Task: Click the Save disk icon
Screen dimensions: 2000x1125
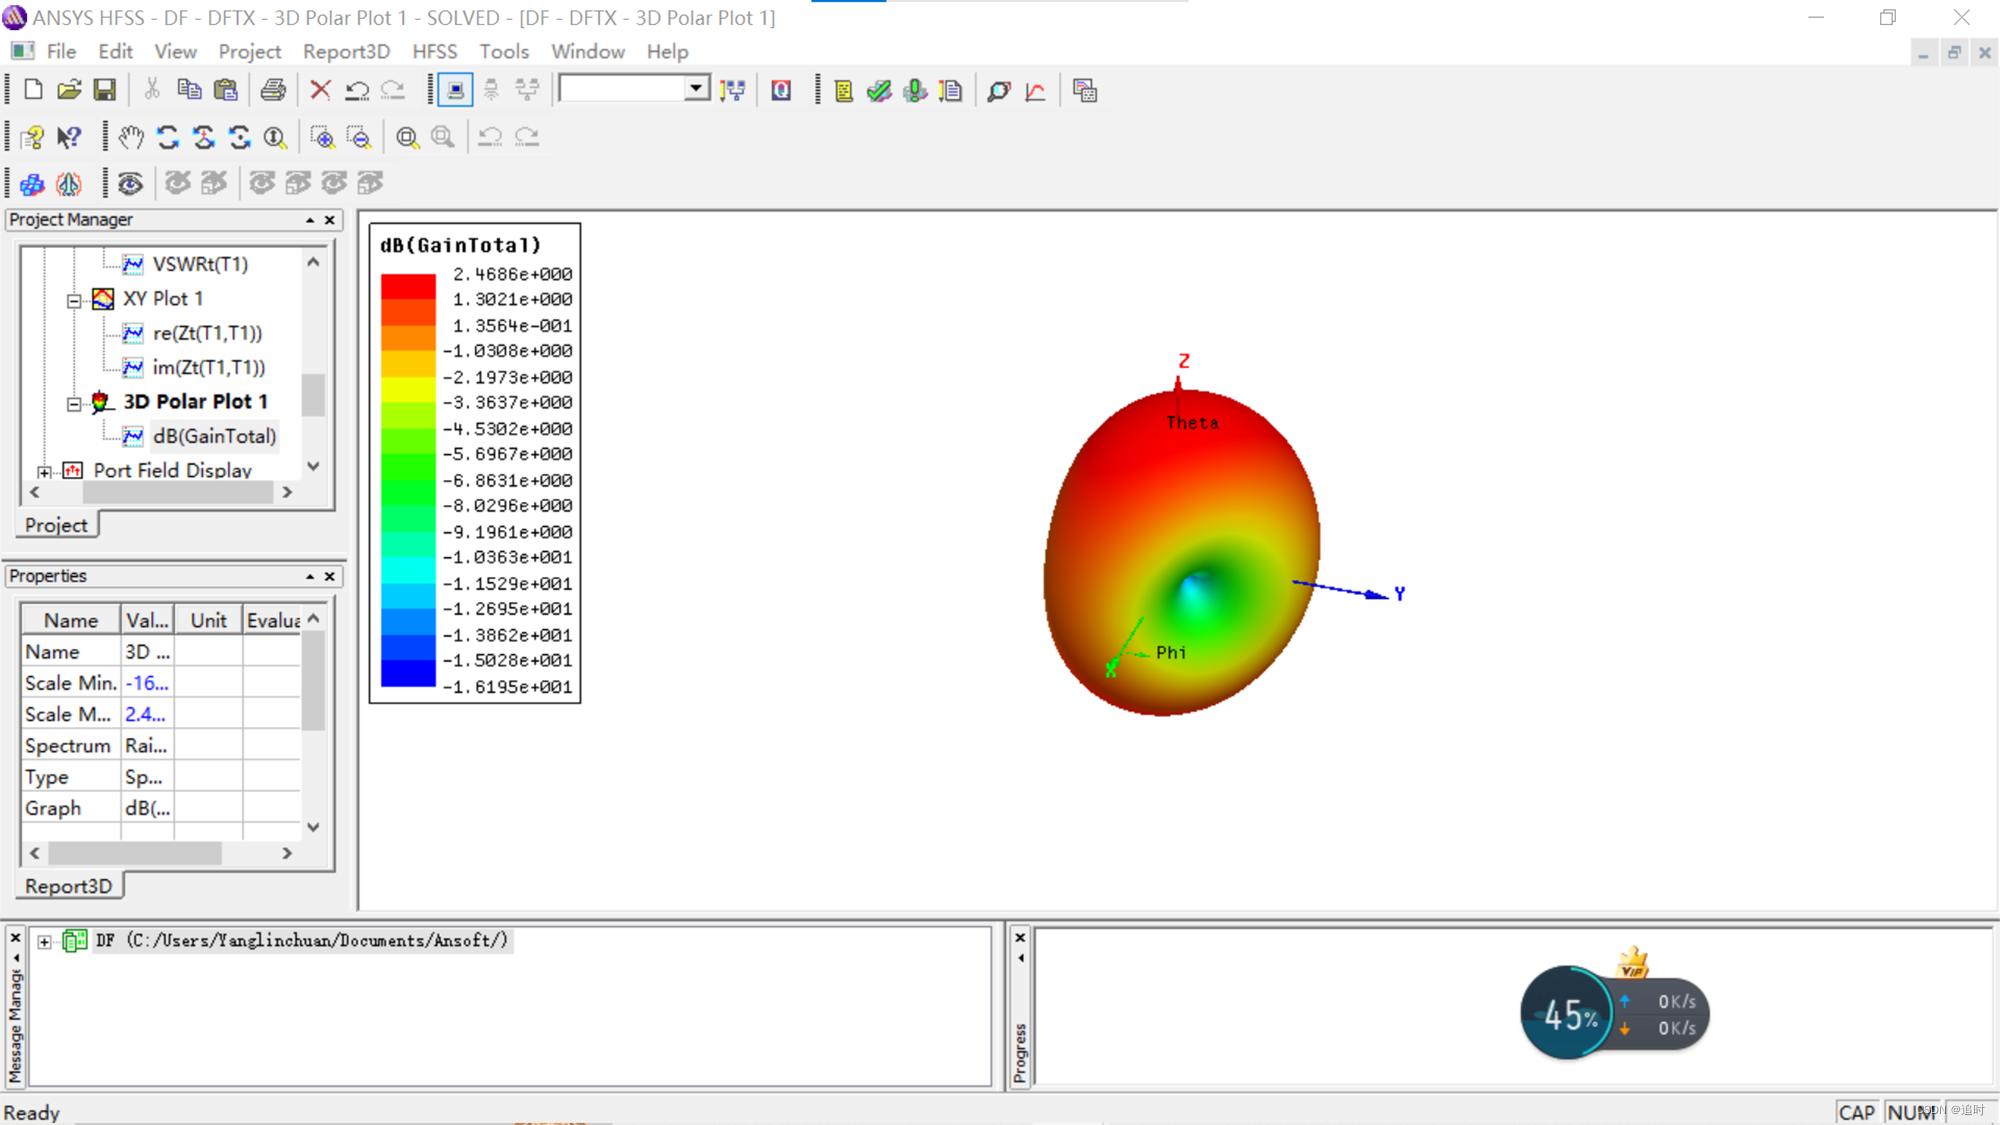Action: (105, 91)
